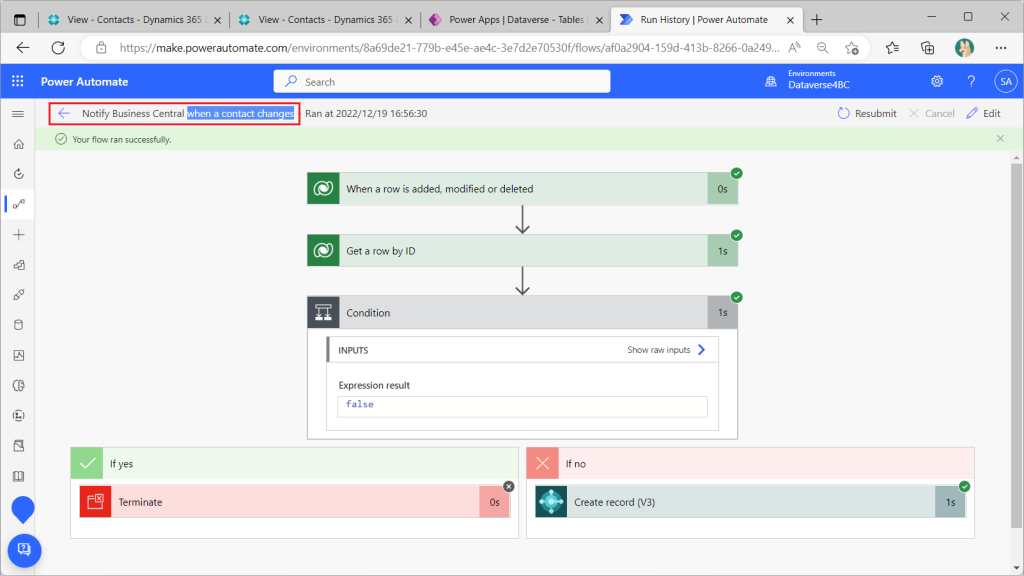Click the browser address bar URL

pos(449,48)
